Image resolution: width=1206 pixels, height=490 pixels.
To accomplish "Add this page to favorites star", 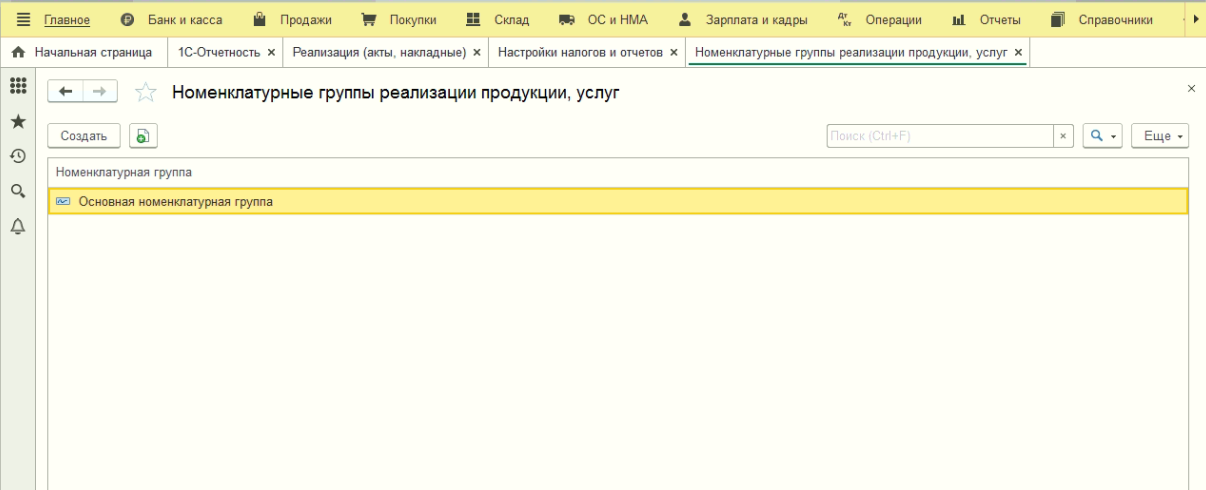I will point(145,92).
